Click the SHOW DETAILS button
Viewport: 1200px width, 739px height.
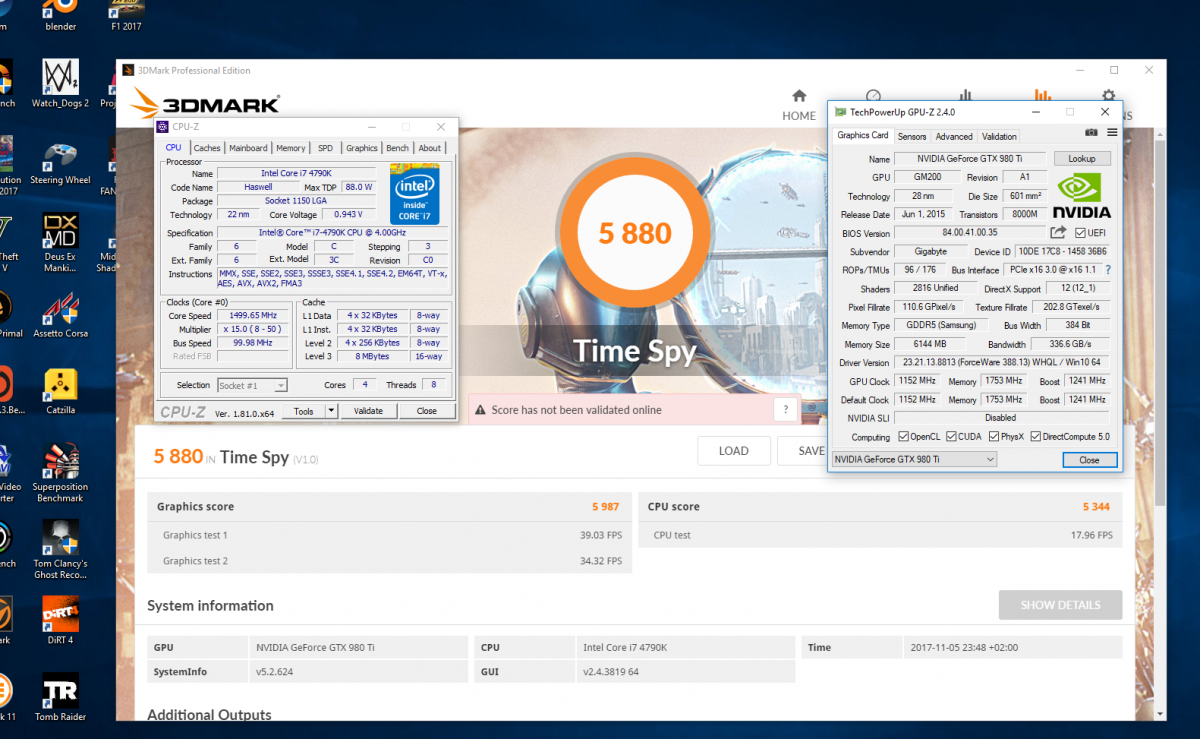click(1060, 605)
